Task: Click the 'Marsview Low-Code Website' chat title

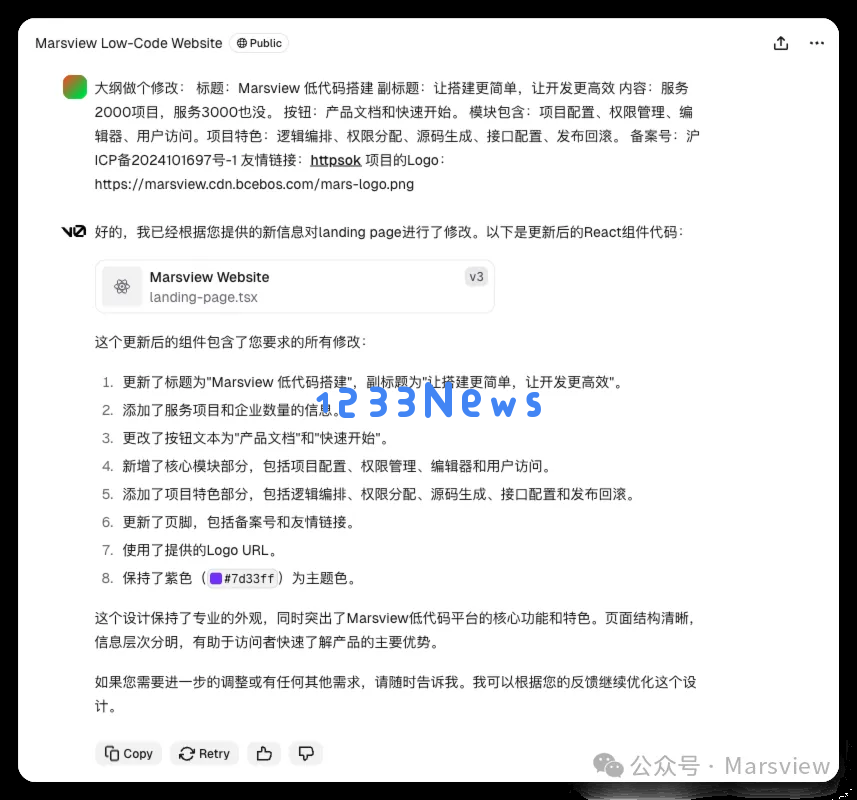Action: 129,43
